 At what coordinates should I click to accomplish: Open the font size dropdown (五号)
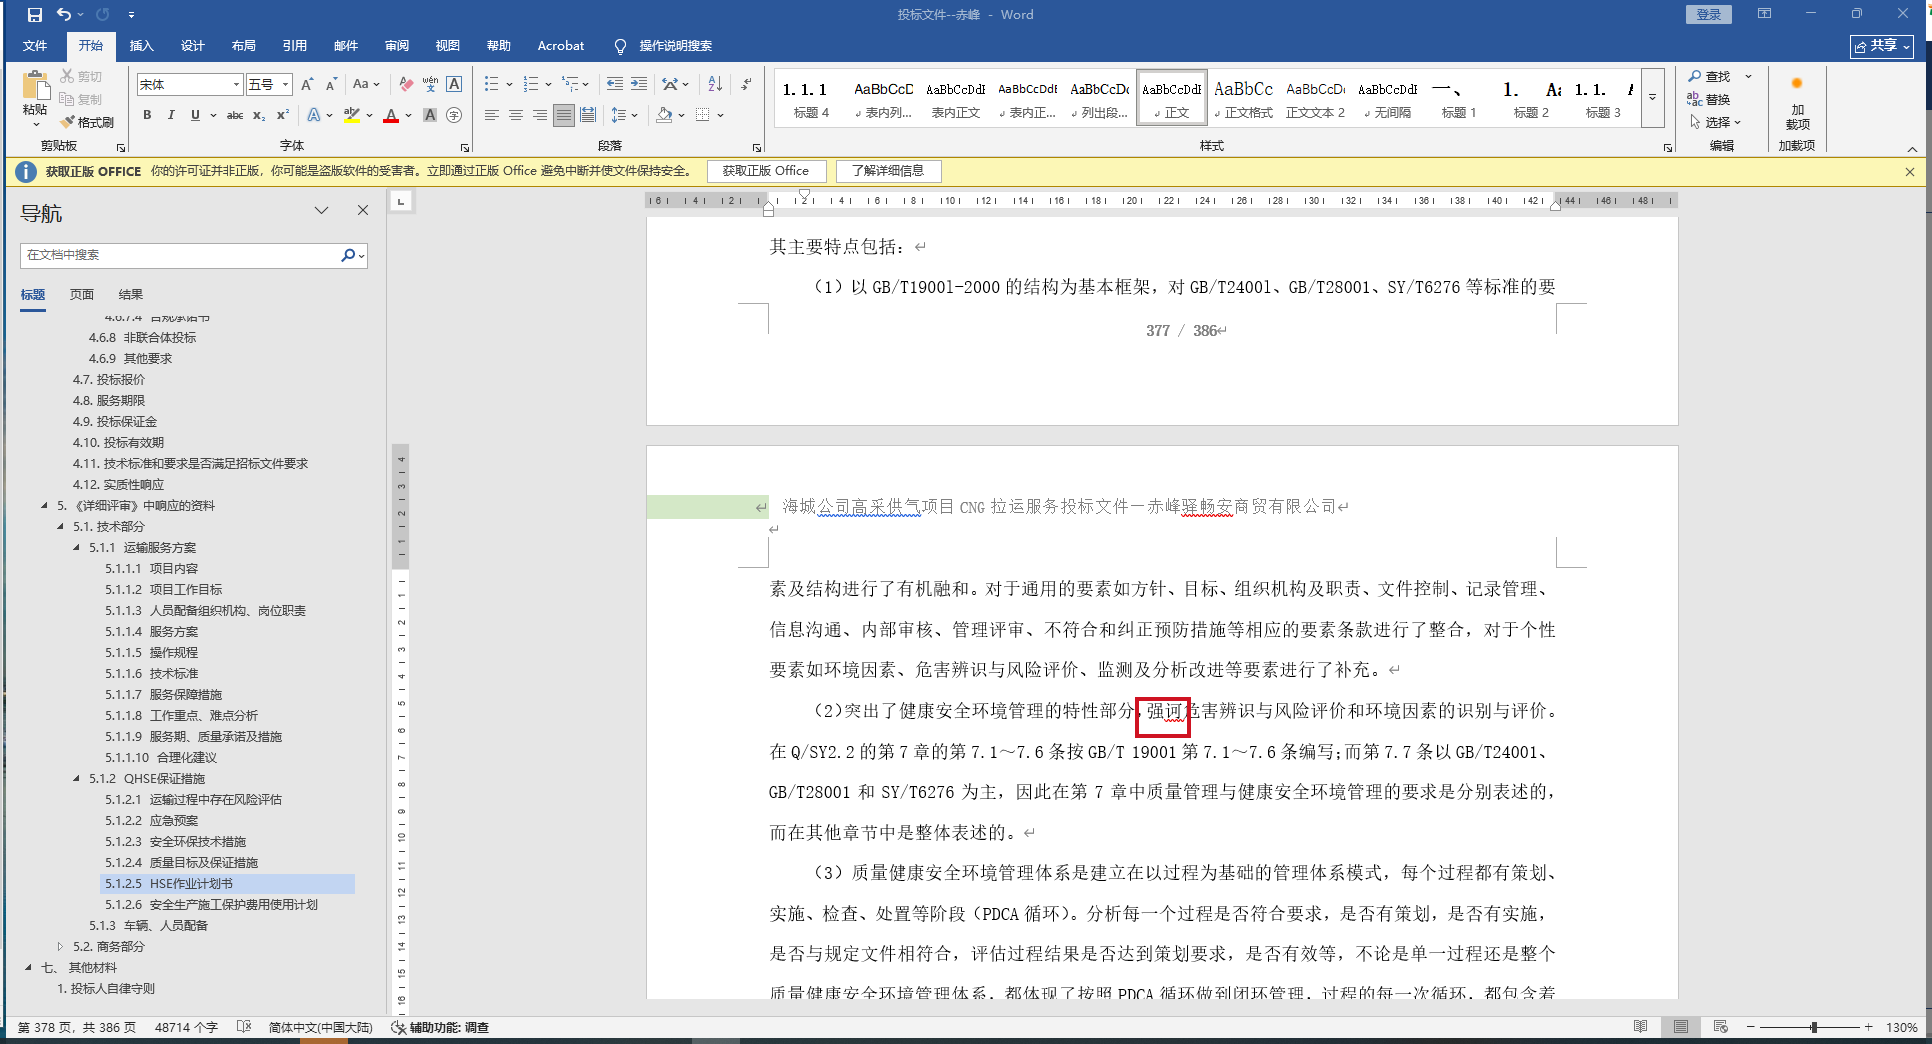(x=286, y=85)
